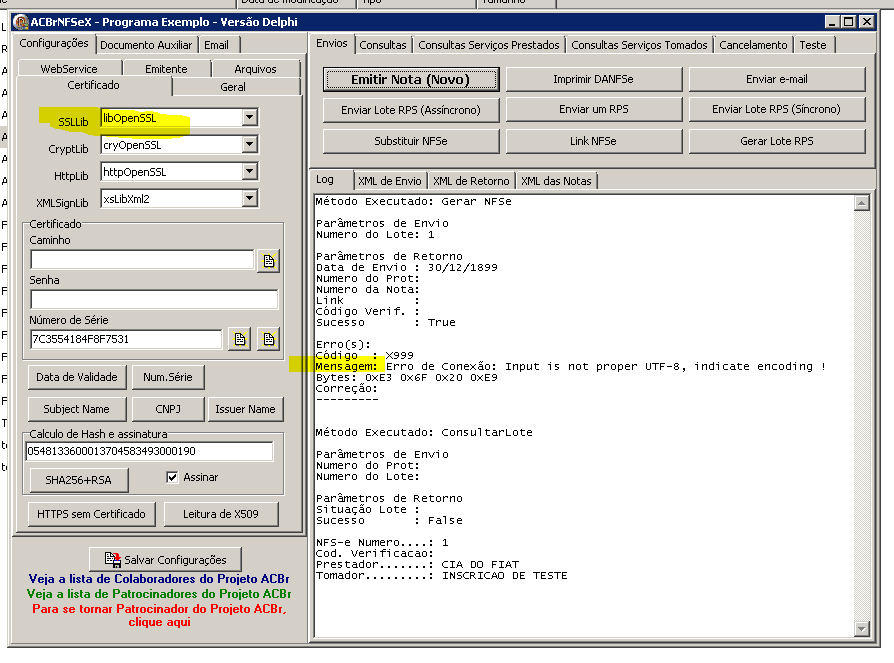The width and height of the screenshot is (894, 663).
Task: Click Imprimir DANFSe button
Action: (x=594, y=79)
